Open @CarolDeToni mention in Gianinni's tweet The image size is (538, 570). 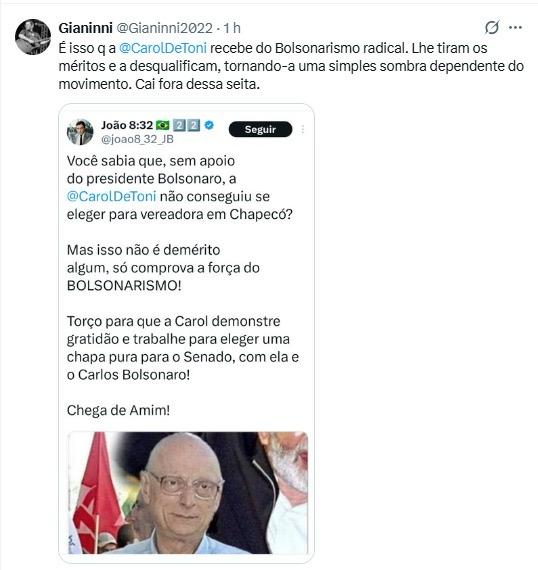click(163, 48)
